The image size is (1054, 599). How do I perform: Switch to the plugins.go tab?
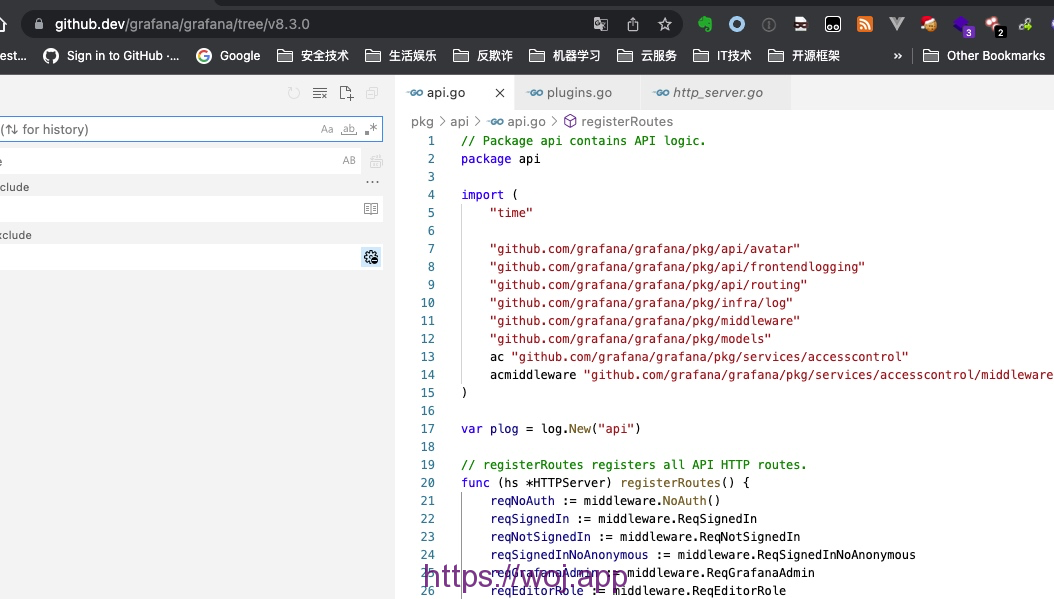coord(579,93)
